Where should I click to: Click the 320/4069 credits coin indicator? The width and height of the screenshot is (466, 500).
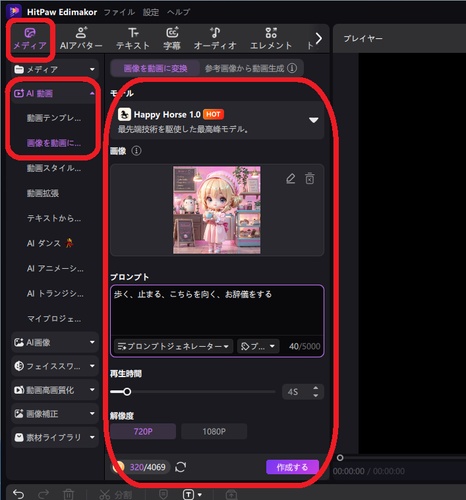140,467
